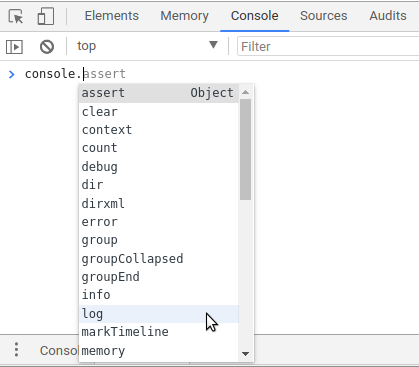Switch to the Memory tab
Viewport: 419px width, 367px height.
tap(184, 16)
